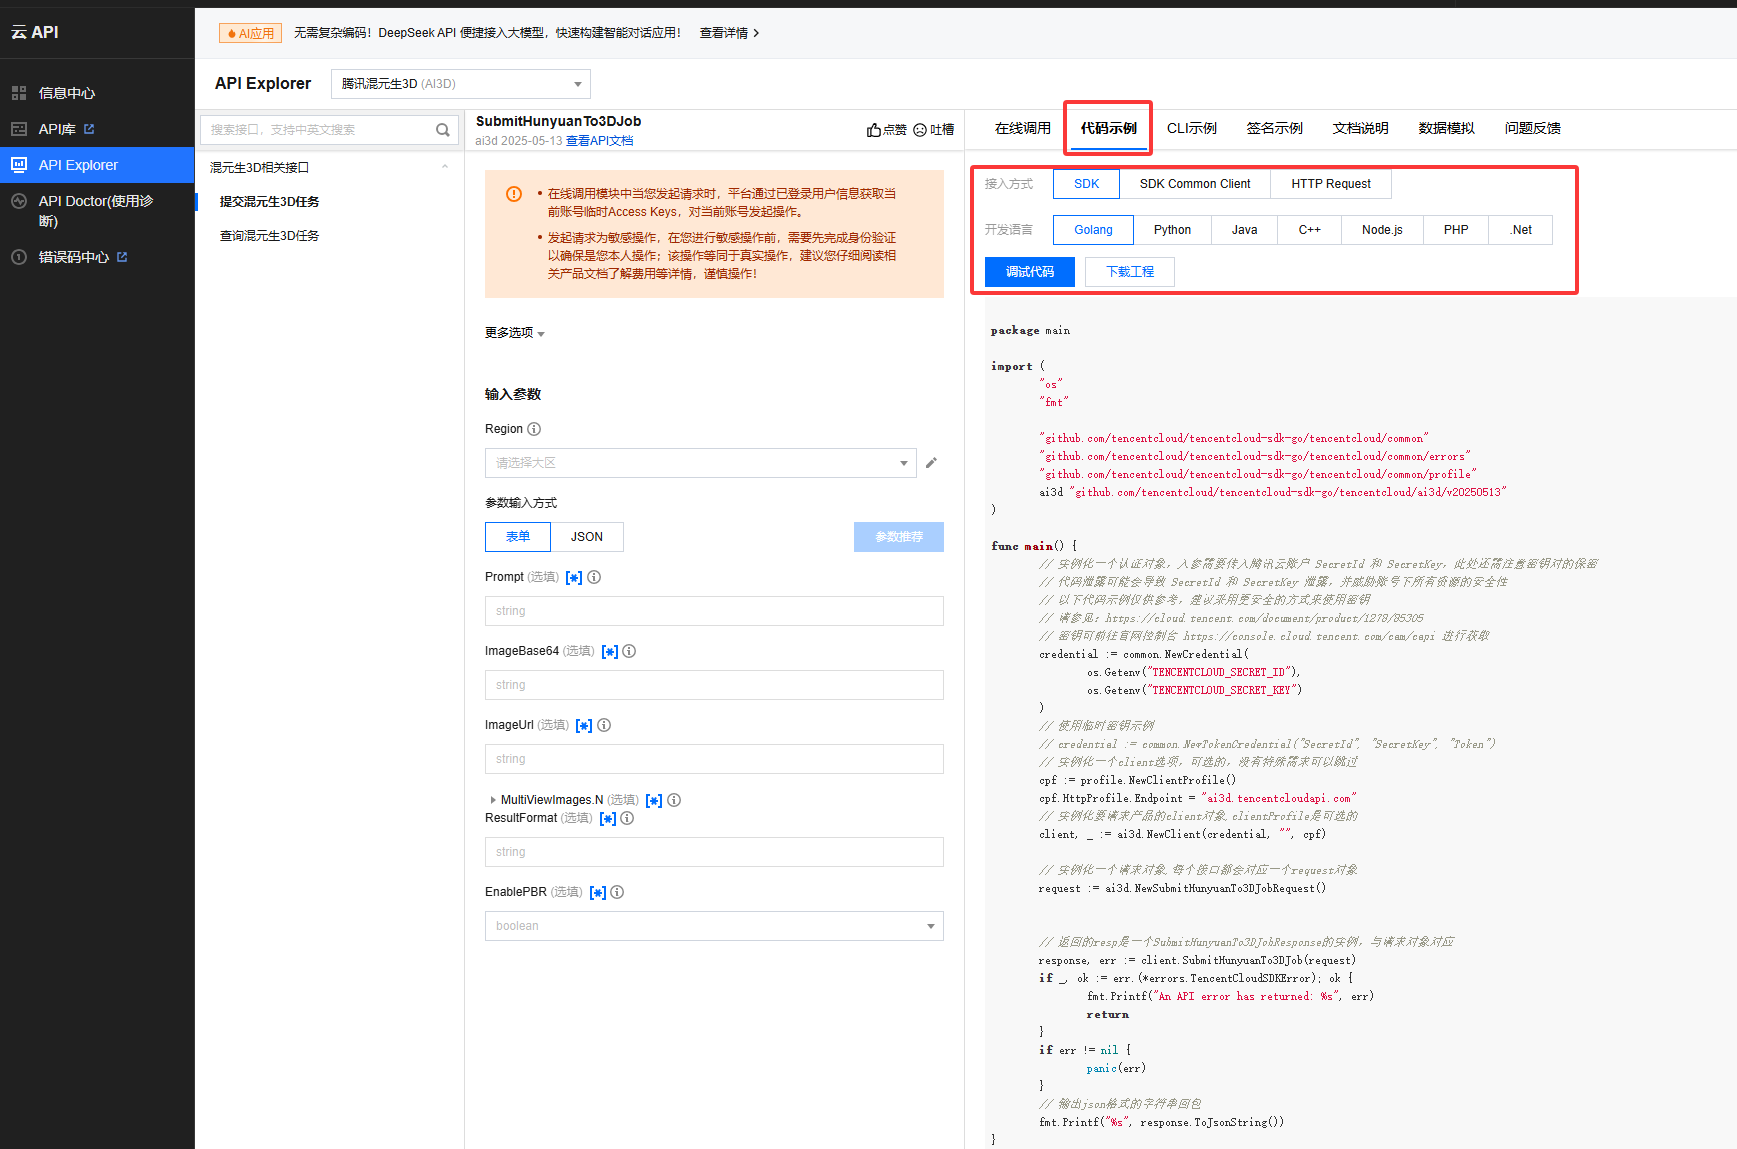Open the 腾讯混元生3D product dropdown
Image resolution: width=1737 pixels, height=1149 pixels.
pos(461,84)
